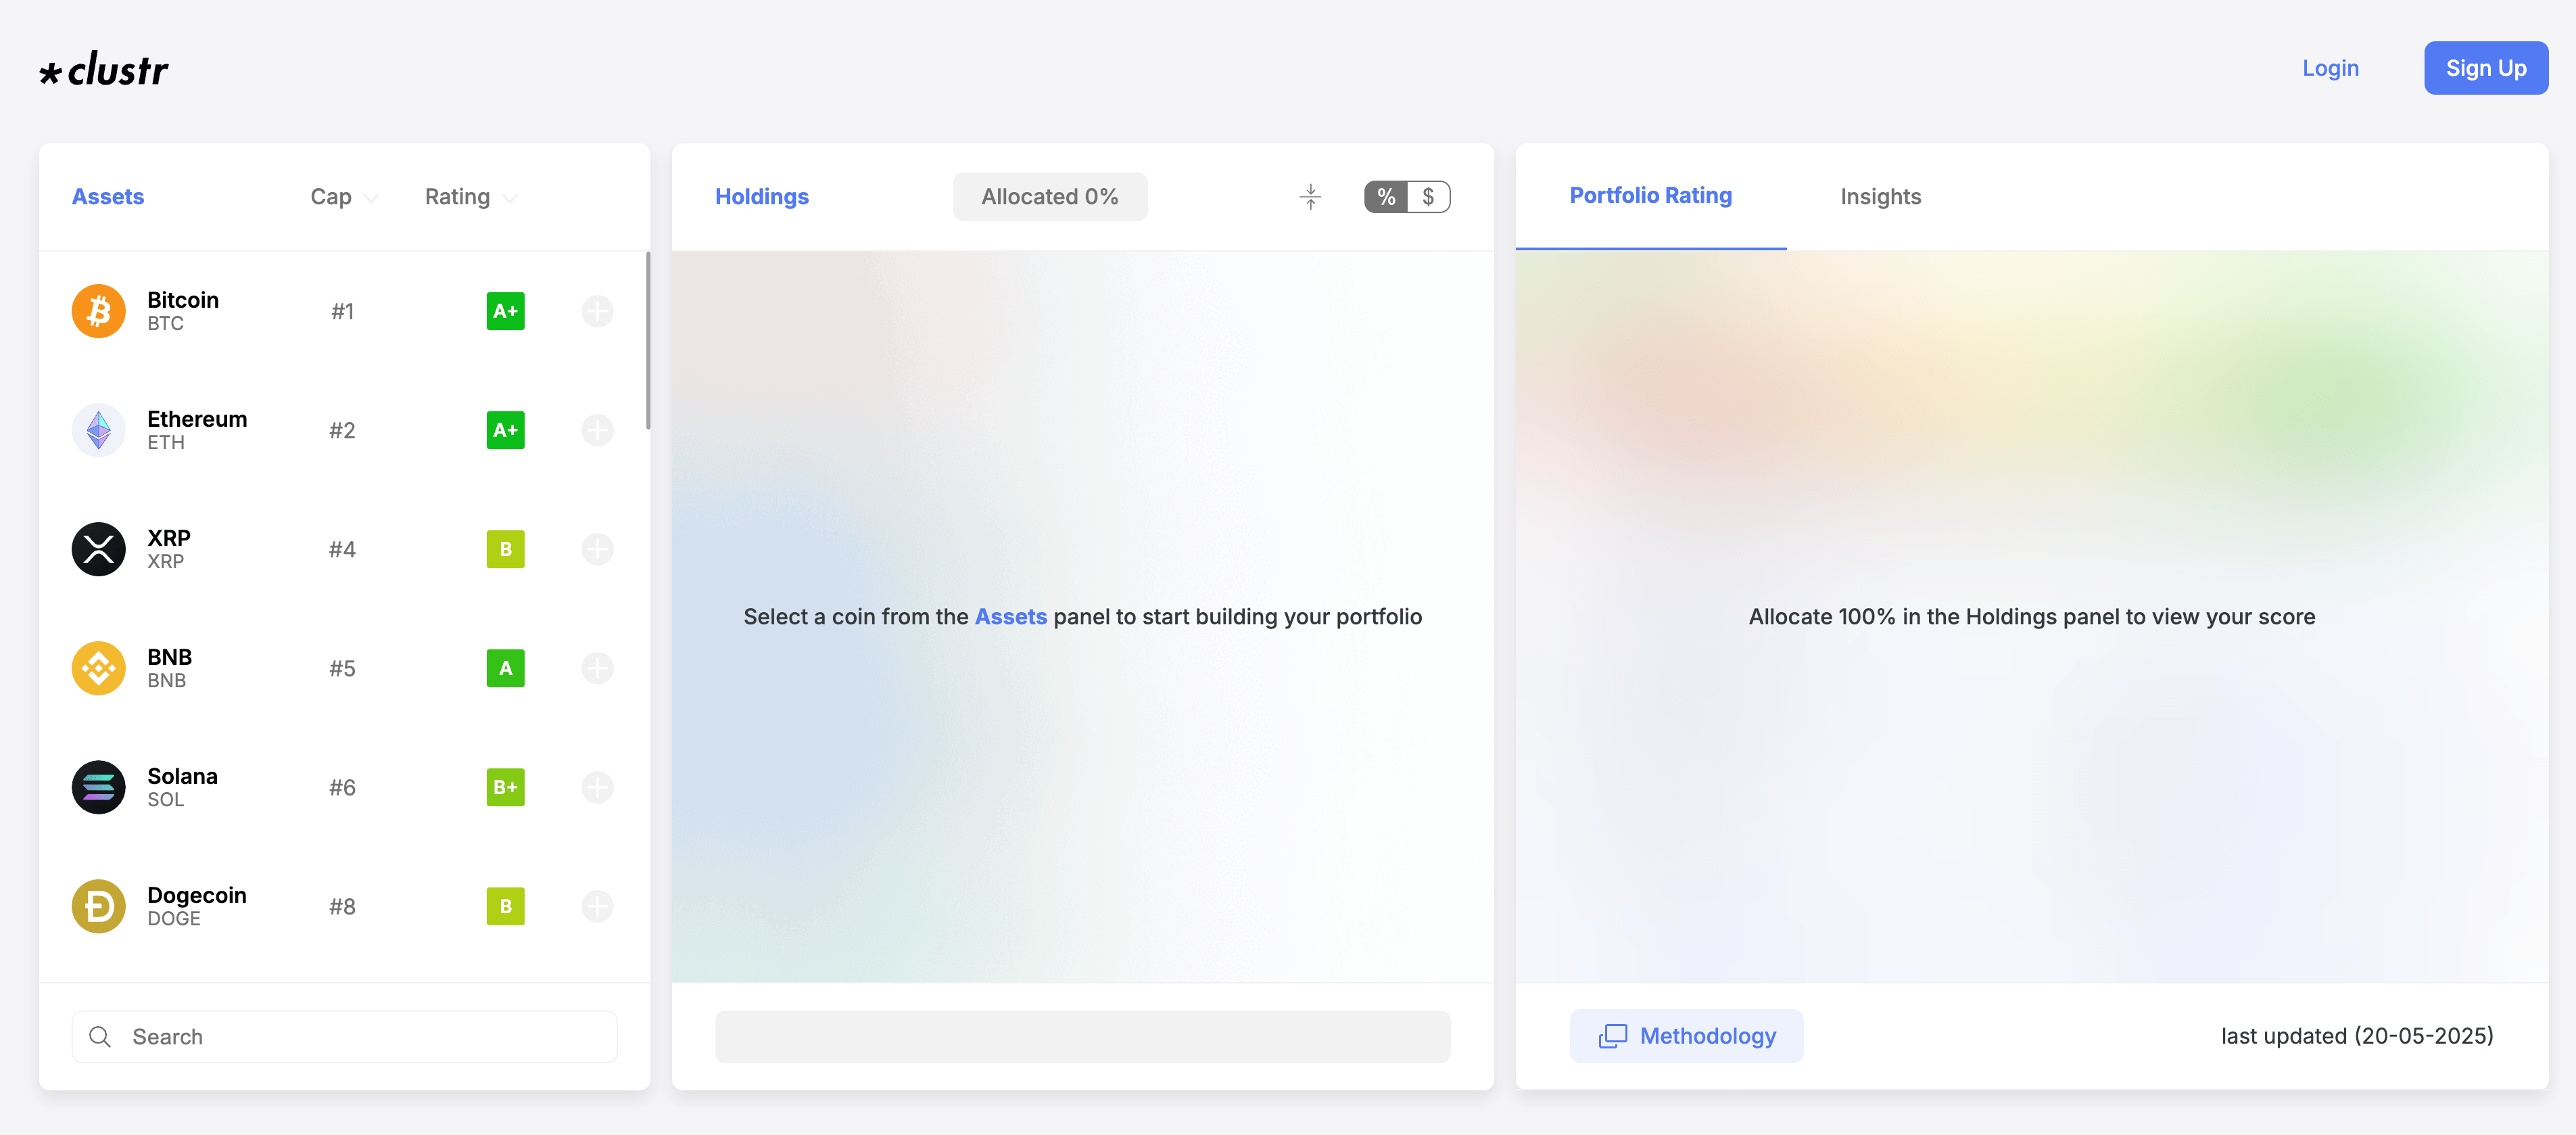Click the Bitcoin A+ rating badge
The width and height of the screenshot is (2576, 1135).
click(505, 311)
